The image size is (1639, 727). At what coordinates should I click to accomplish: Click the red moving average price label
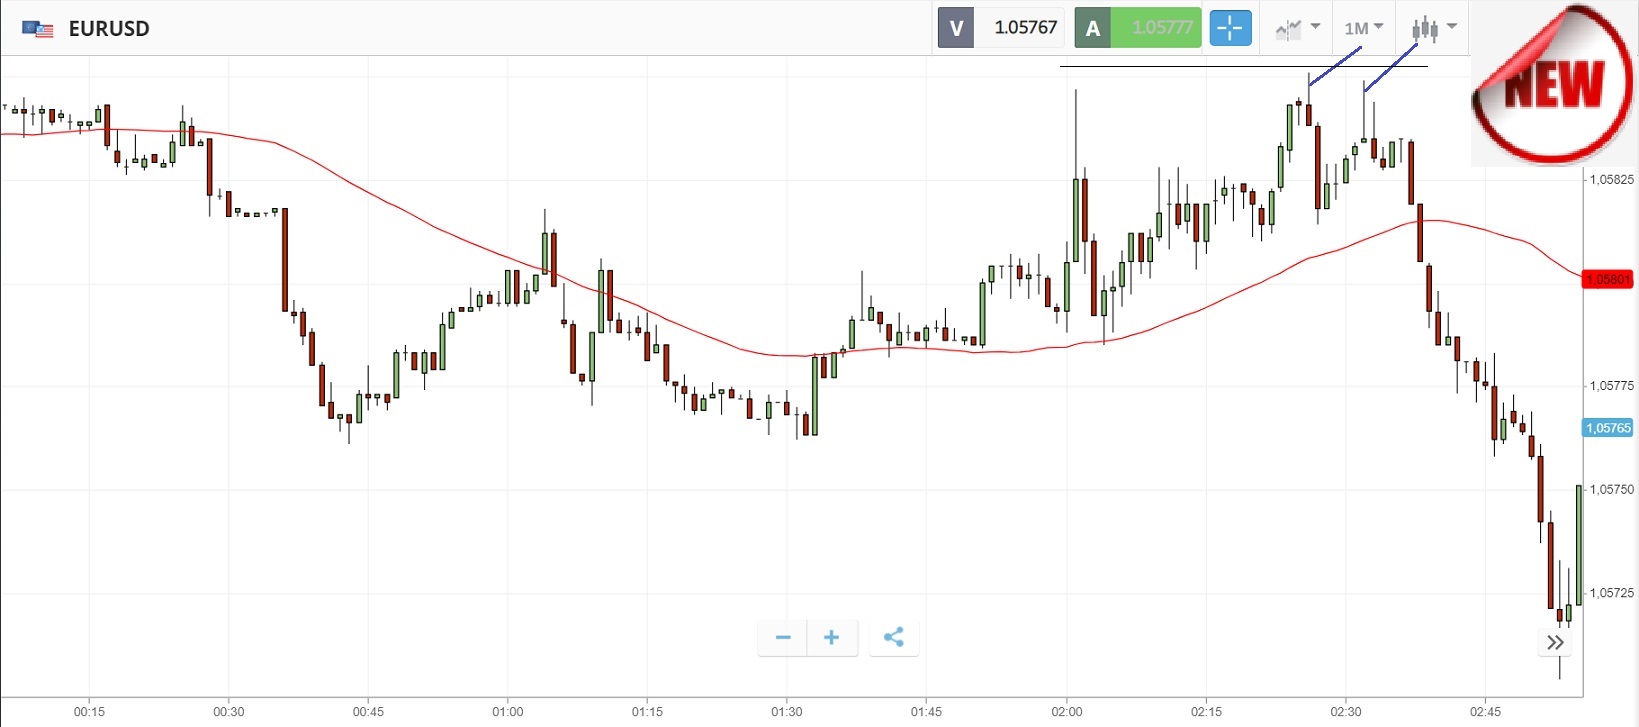click(x=1607, y=279)
